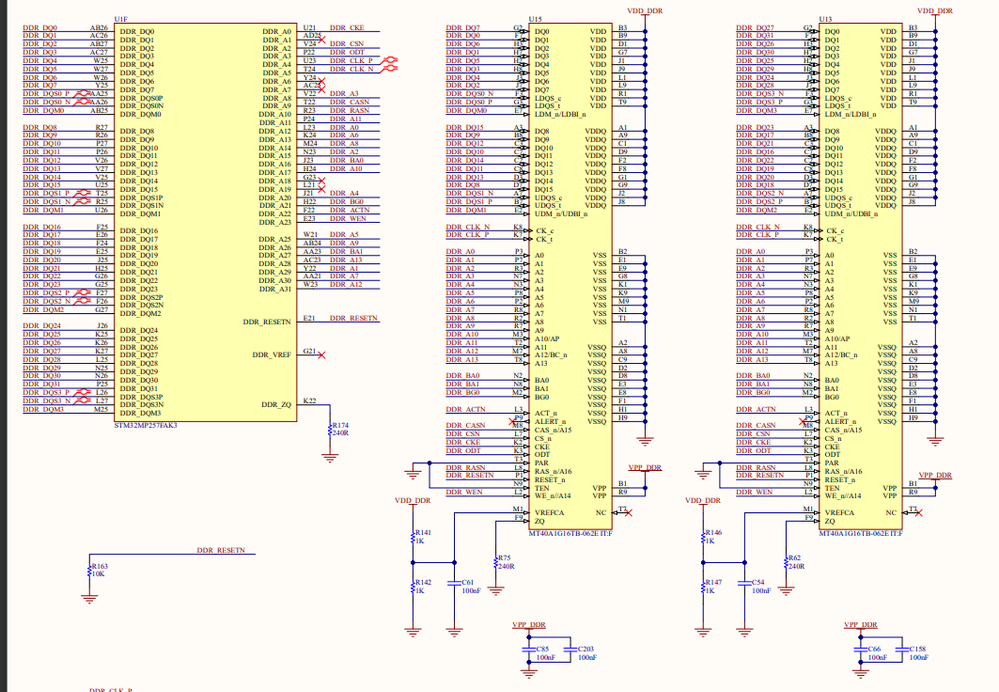Click capacitor C54 100nF symbol
The height and width of the screenshot is (692, 999).
(x=745, y=582)
